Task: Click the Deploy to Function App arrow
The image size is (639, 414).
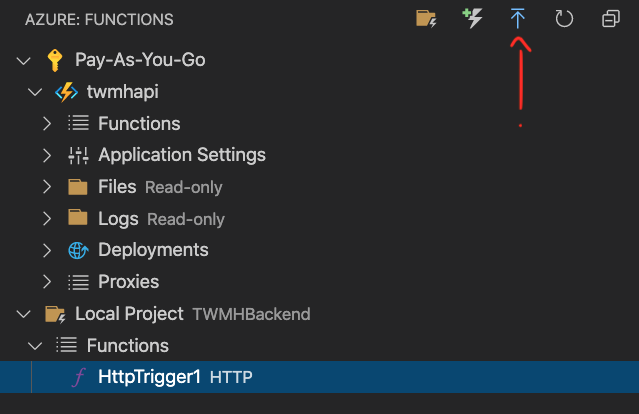Action: click(518, 18)
